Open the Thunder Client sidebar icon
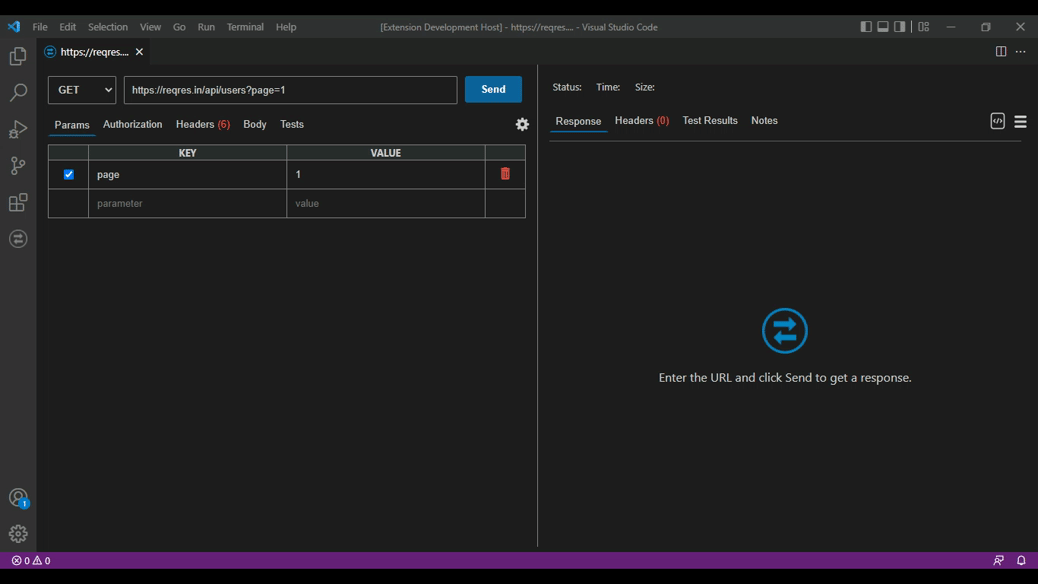The image size is (1038, 584). [x=18, y=239]
